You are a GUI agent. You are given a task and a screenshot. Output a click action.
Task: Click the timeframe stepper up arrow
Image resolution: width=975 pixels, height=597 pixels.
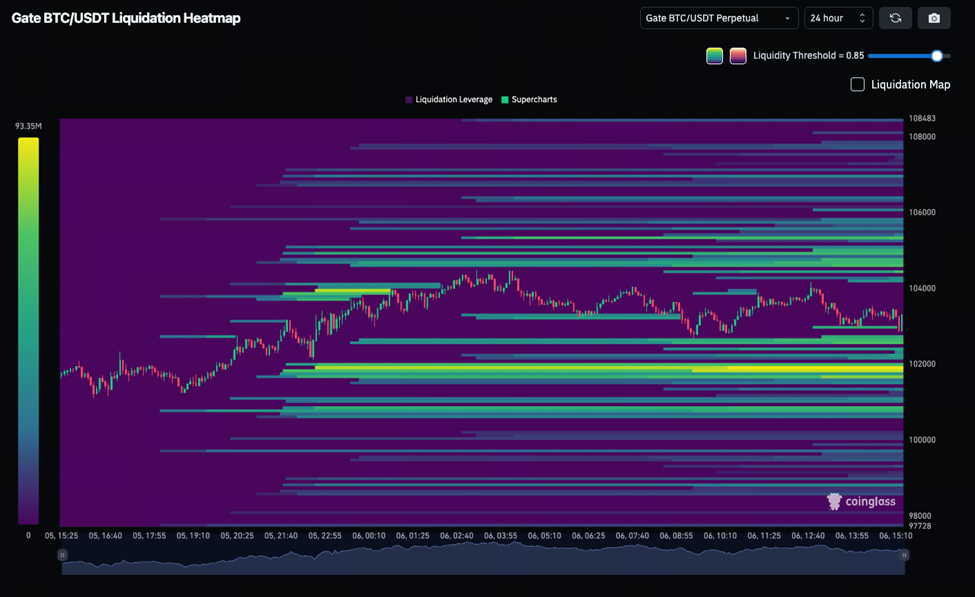[861, 13]
